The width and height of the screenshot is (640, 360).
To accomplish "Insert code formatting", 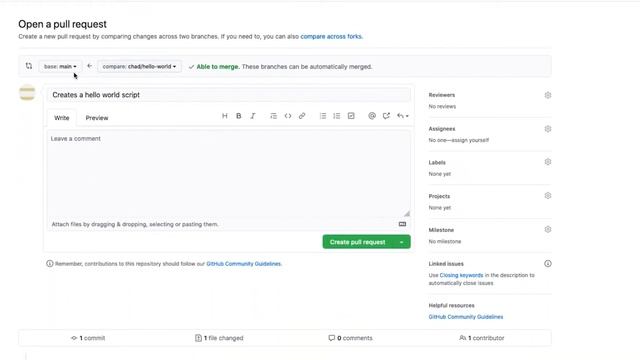I will [x=288, y=116].
